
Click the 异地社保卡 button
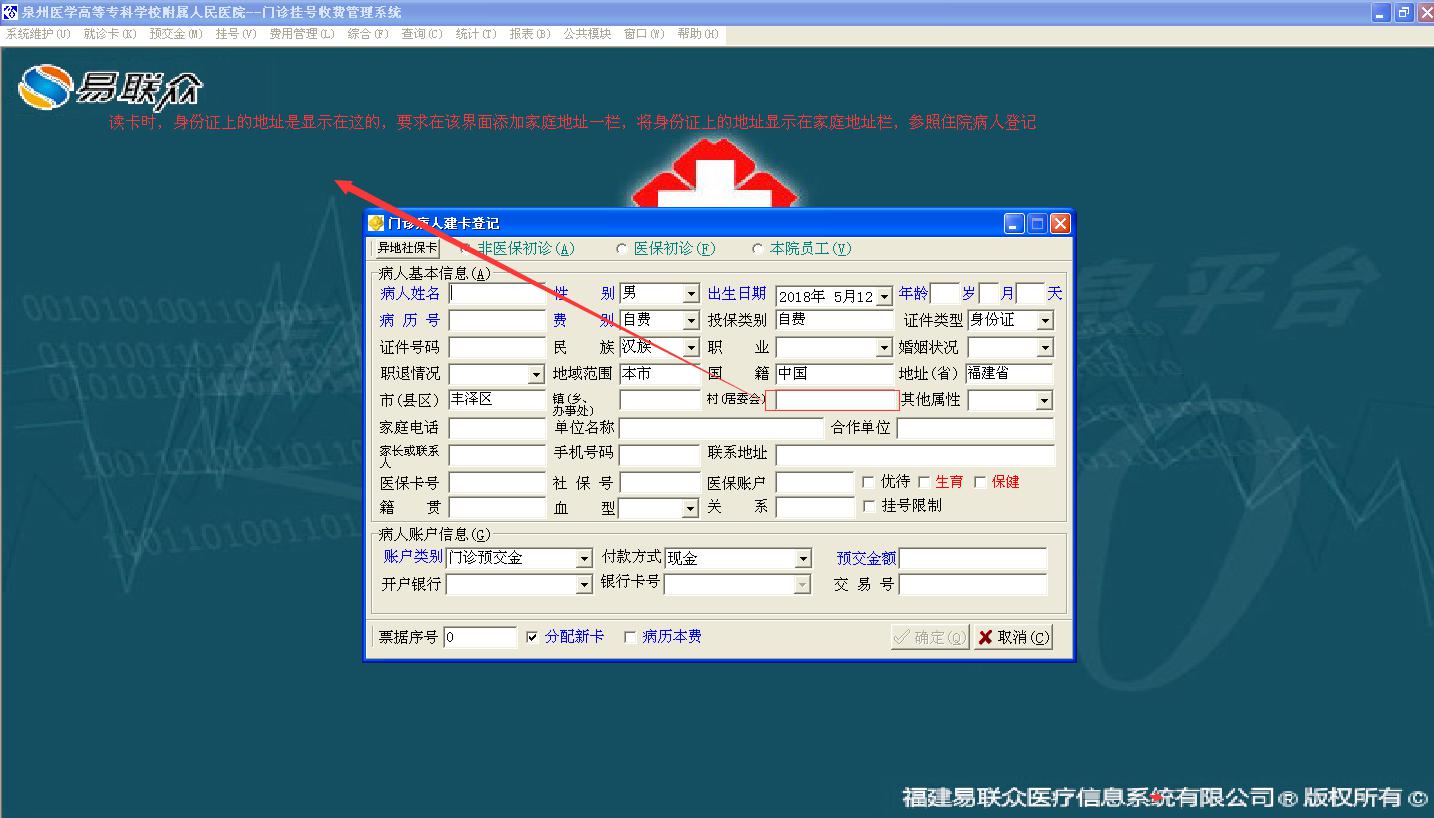tap(406, 248)
